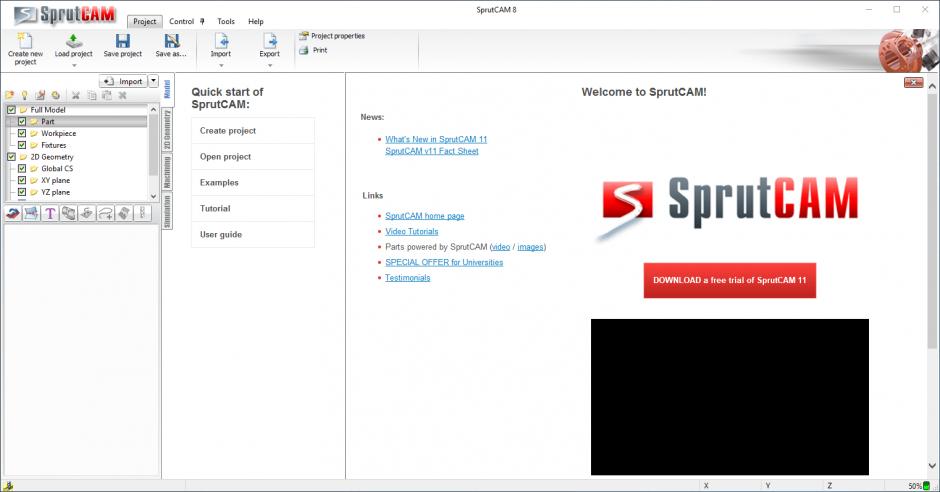This screenshot has width=940, height=492.
Task: Open the Tools menu
Action: coord(226,22)
